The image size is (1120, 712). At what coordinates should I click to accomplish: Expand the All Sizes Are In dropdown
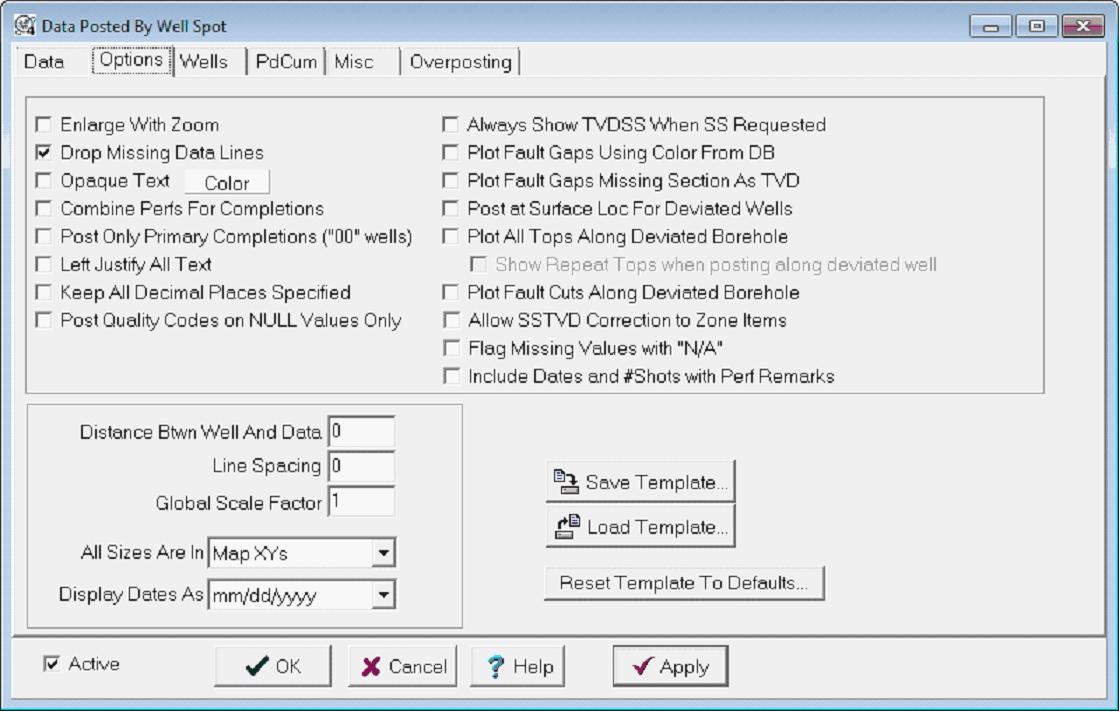pyautogui.click(x=383, y=552)
